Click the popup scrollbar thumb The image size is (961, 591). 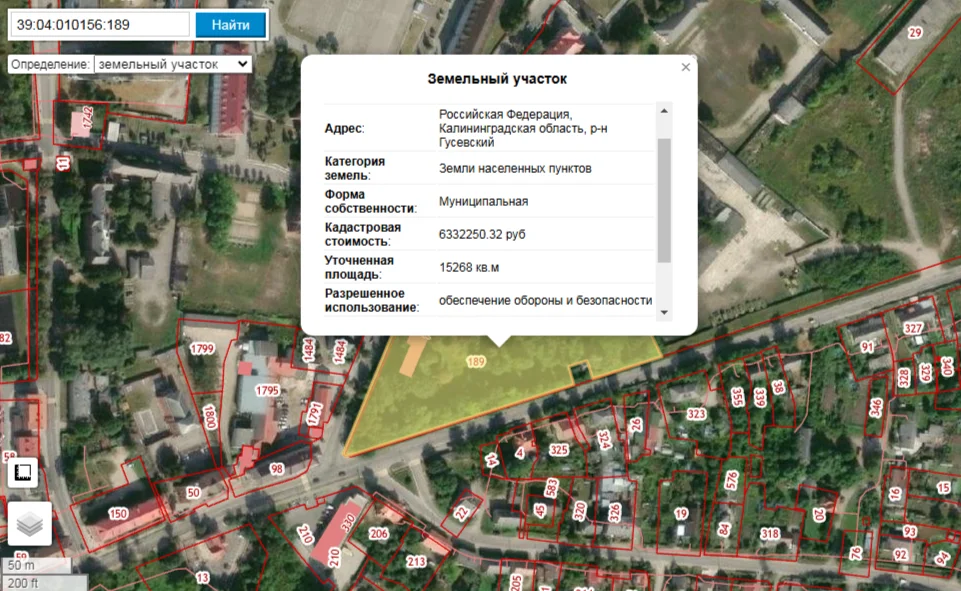tap(664, 200)
